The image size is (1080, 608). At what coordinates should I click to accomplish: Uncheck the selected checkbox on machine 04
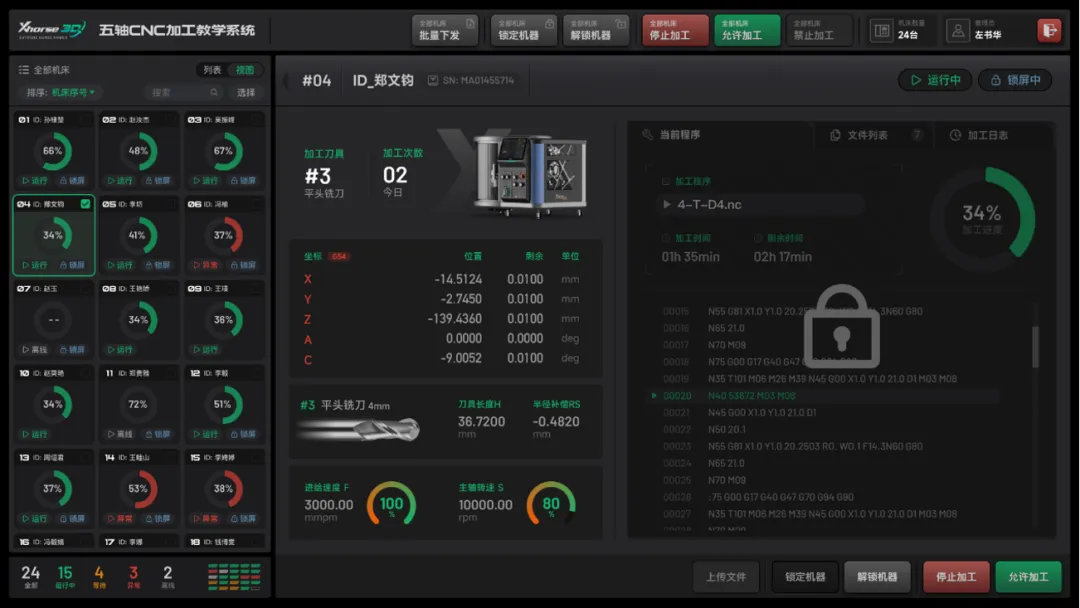point(85,204)
